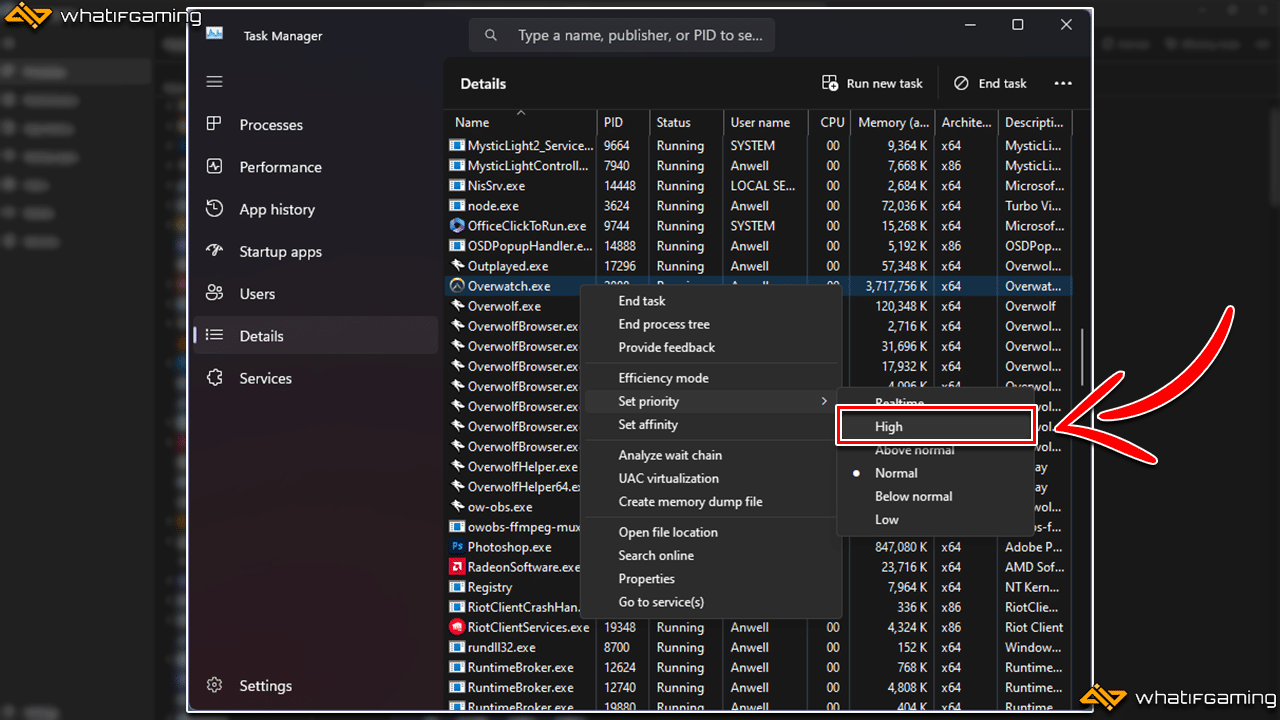Open the Performance page
The width and height of the screenshot is (1280, 720).
pos(316,167)
